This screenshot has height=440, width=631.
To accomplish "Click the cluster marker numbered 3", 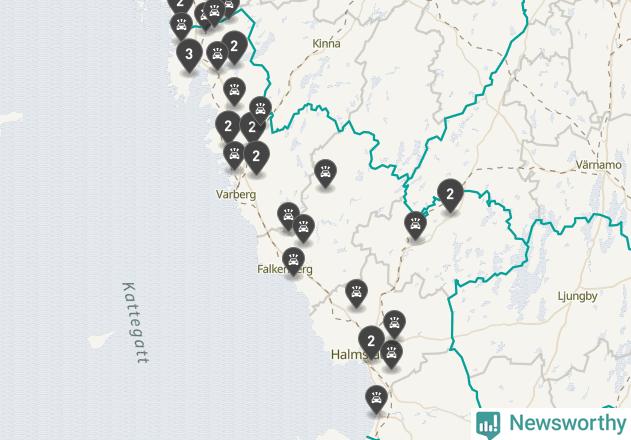I will pos(189,56).
